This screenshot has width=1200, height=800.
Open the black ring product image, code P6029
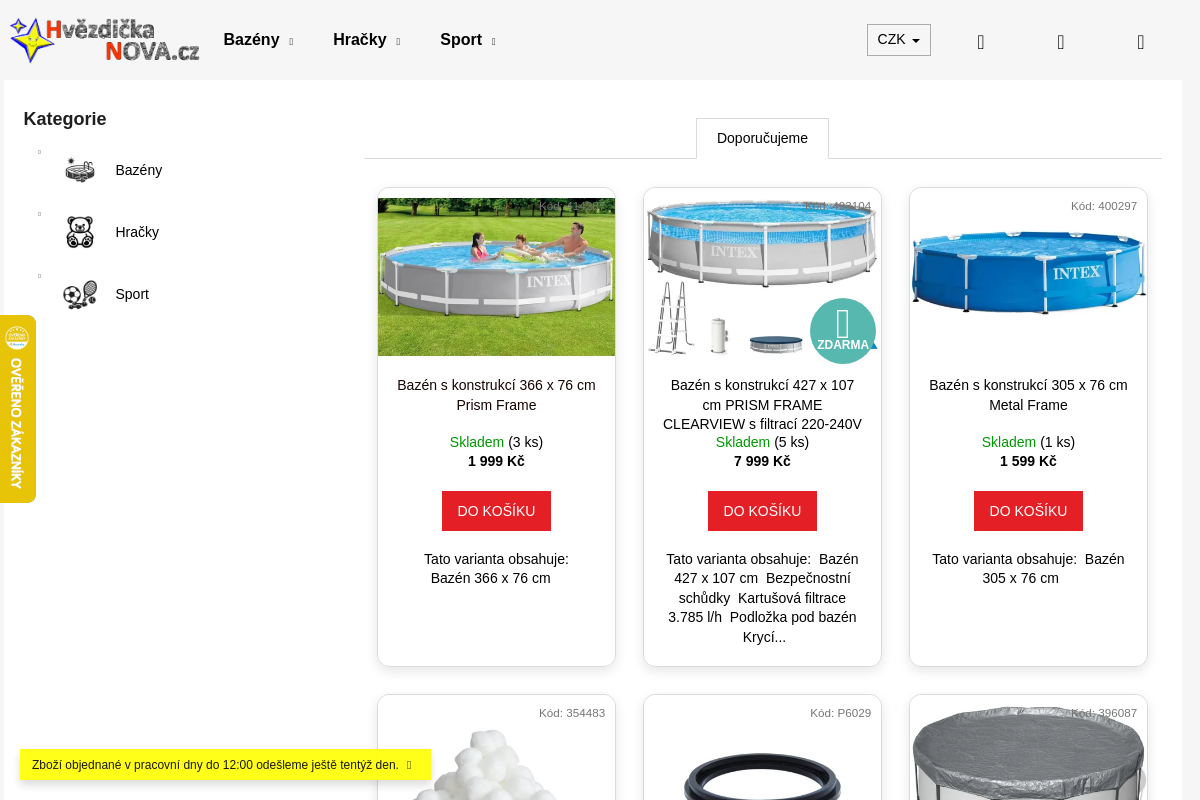point(762,775)
